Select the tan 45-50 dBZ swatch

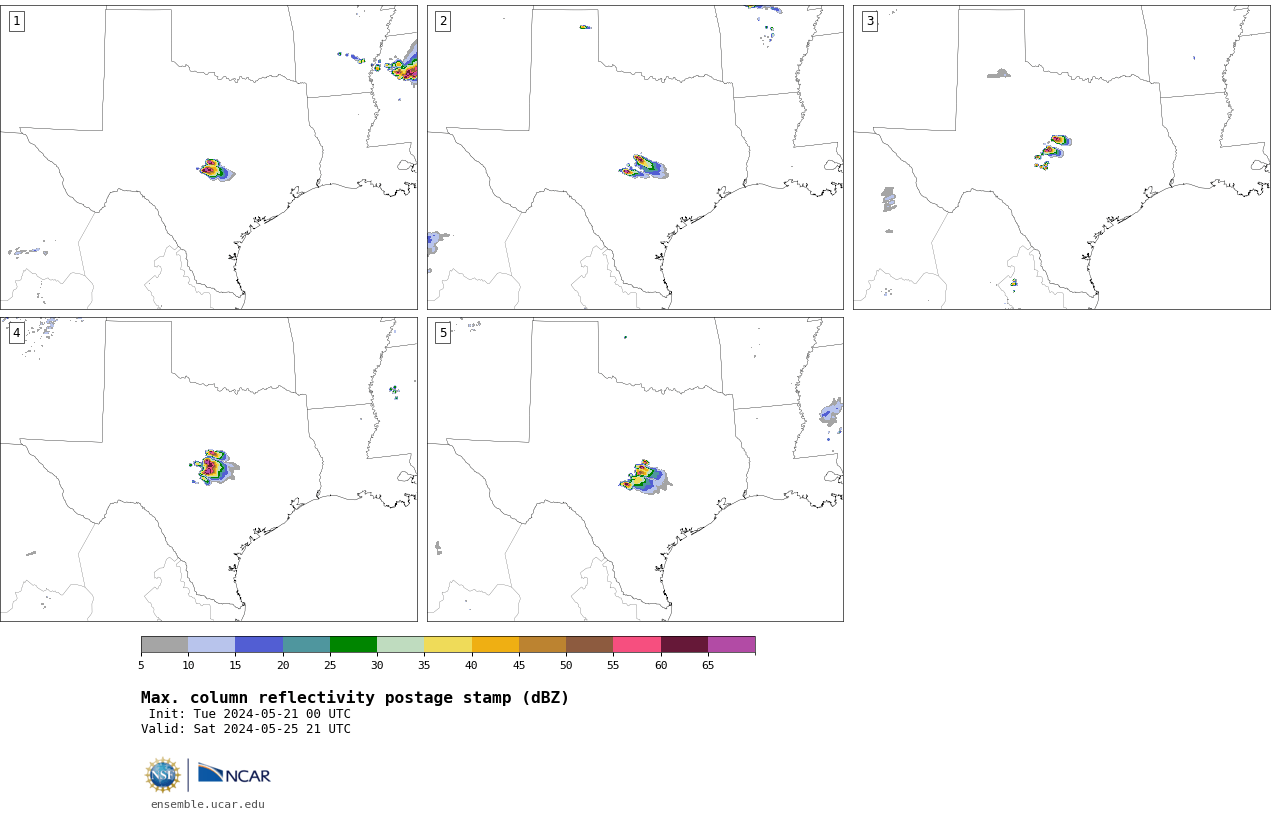tap(542, 644)
